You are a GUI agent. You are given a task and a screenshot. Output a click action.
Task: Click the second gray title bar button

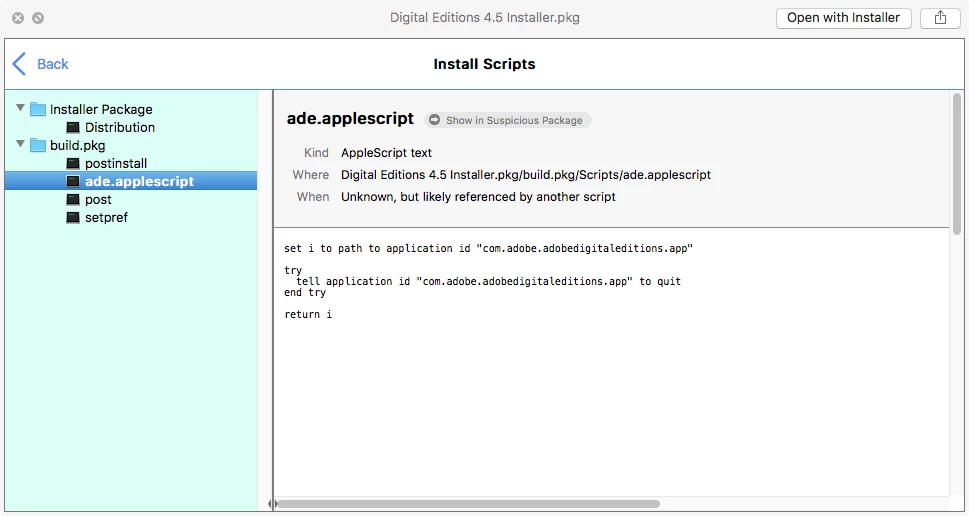38,18
